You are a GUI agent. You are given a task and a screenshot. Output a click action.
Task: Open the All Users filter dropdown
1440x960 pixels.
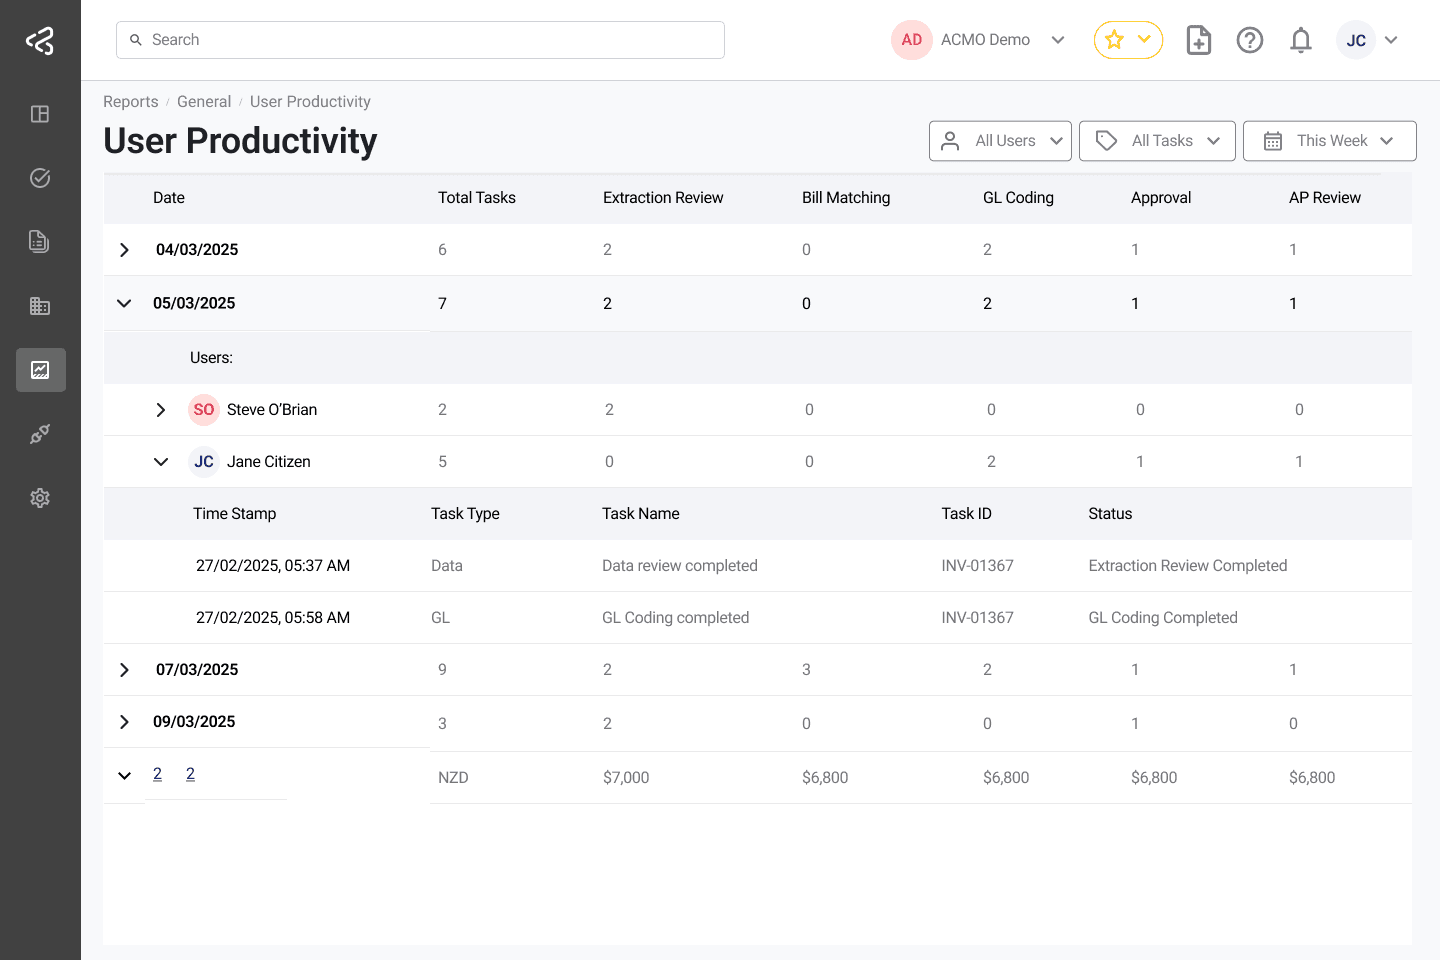[1000, 140]
